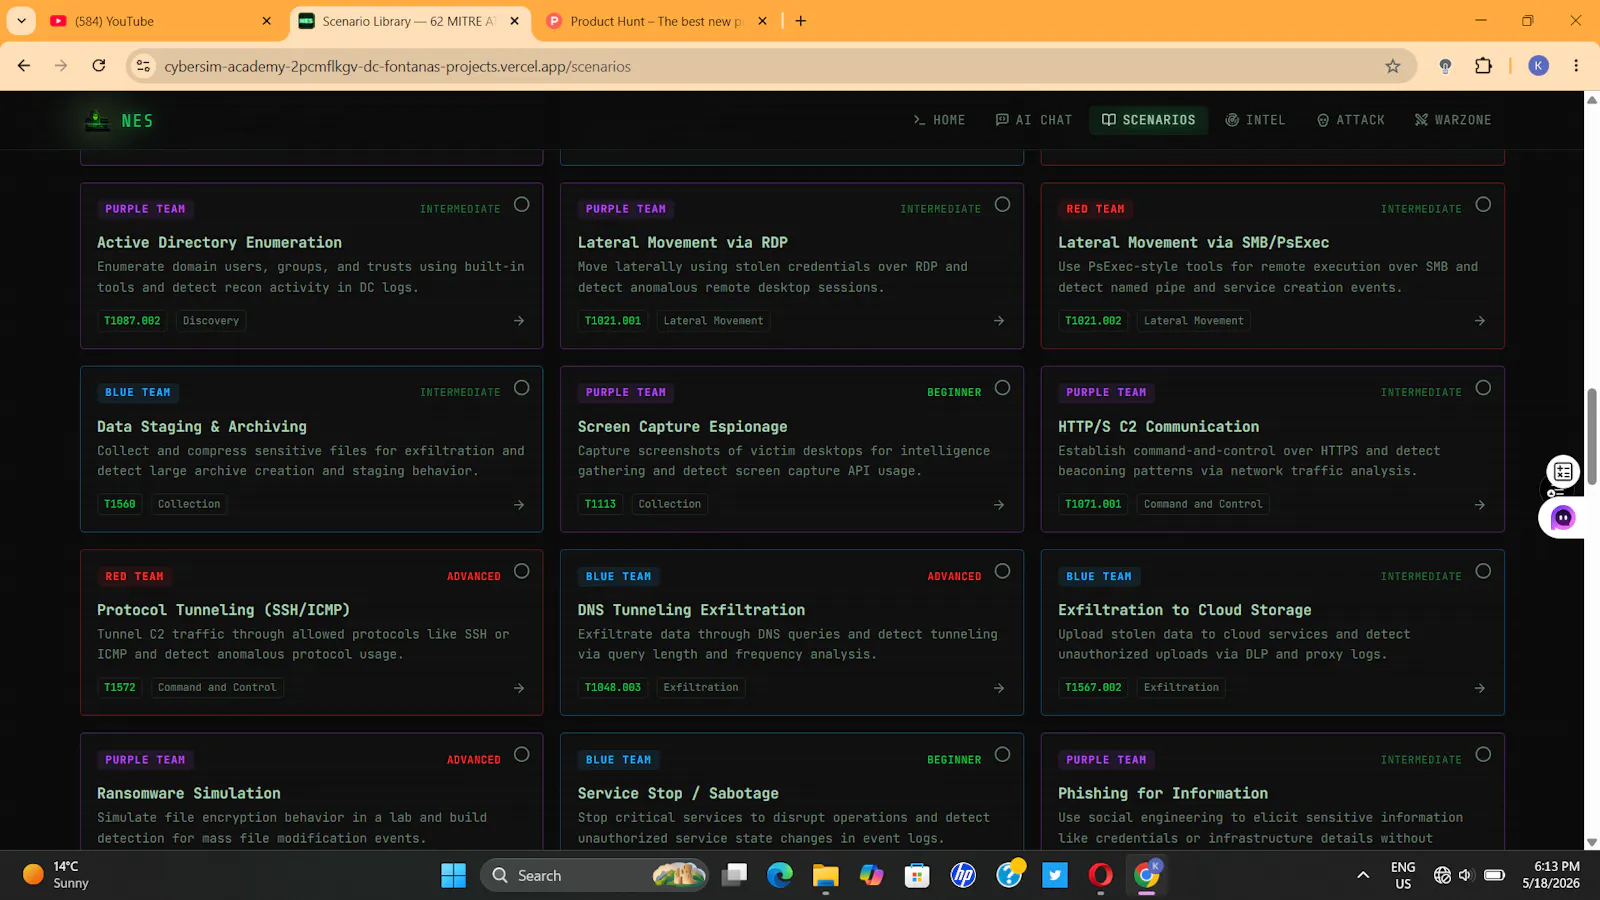Click the T1048.003 technique tag
The width and height of the screenshot is (1600, 900).
pos(613,688)
